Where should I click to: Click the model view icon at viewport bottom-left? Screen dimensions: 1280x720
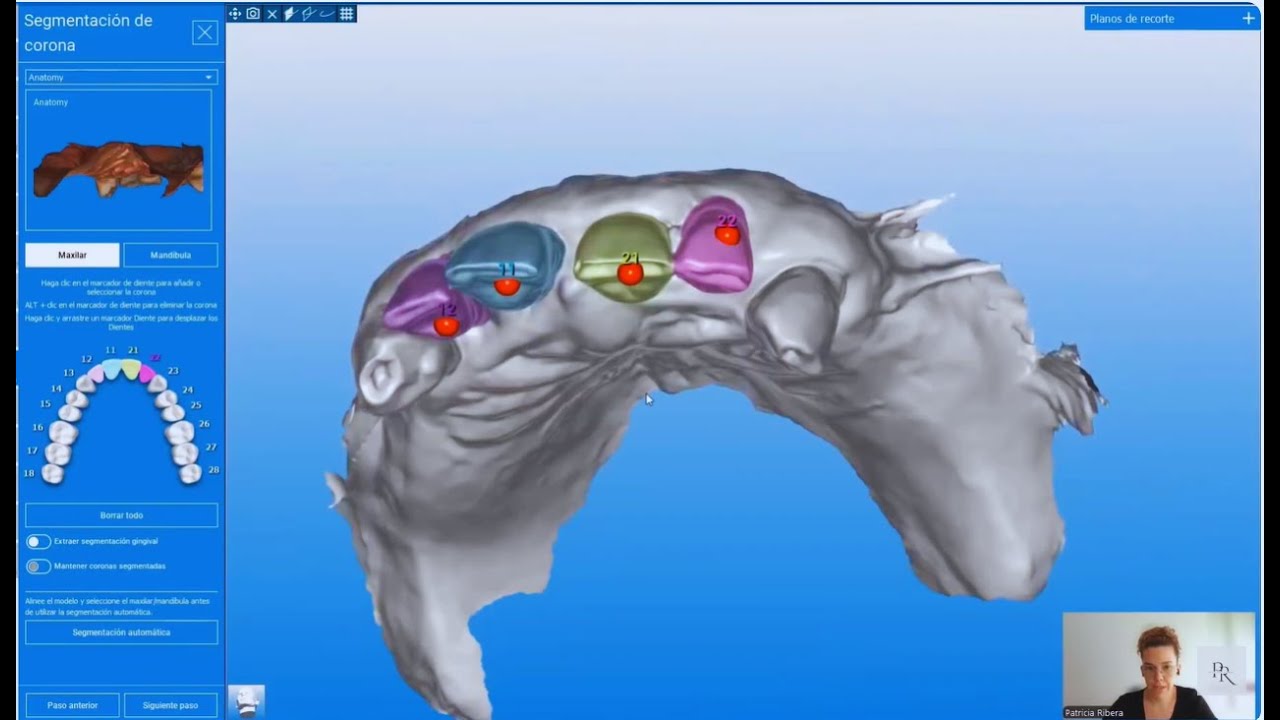[246, 702]
